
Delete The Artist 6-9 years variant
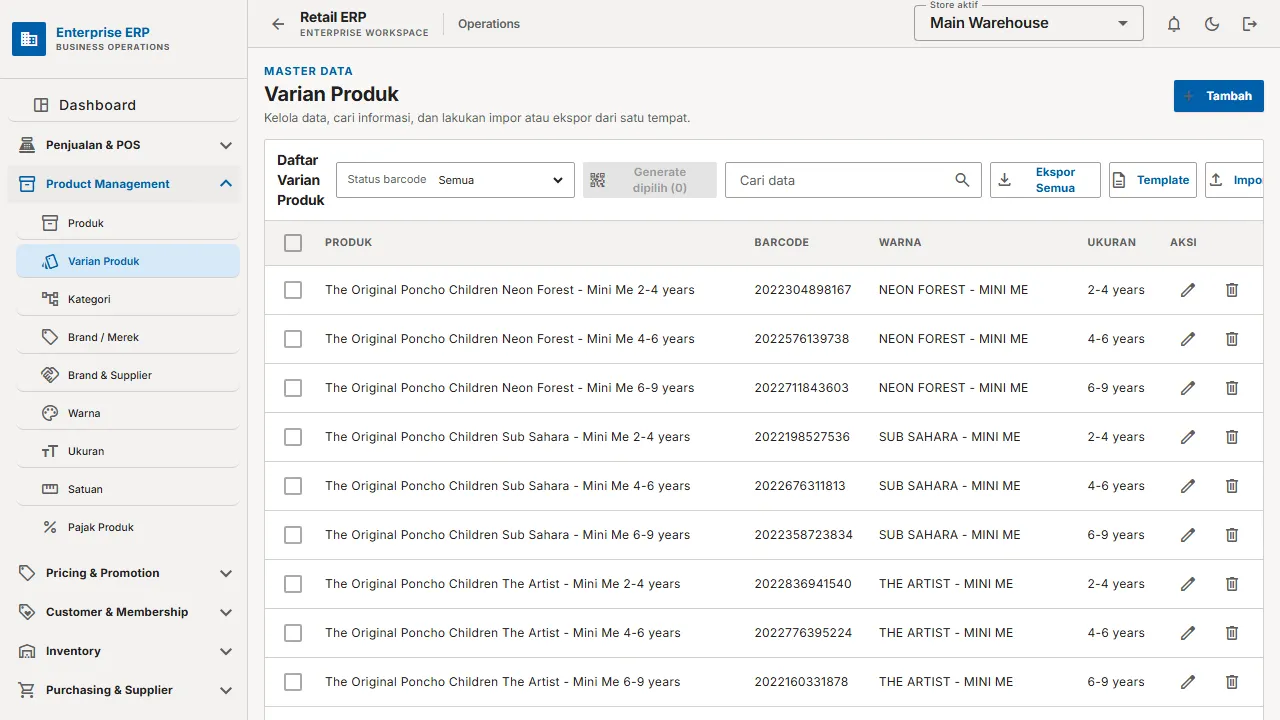[x=1232, y=682]
